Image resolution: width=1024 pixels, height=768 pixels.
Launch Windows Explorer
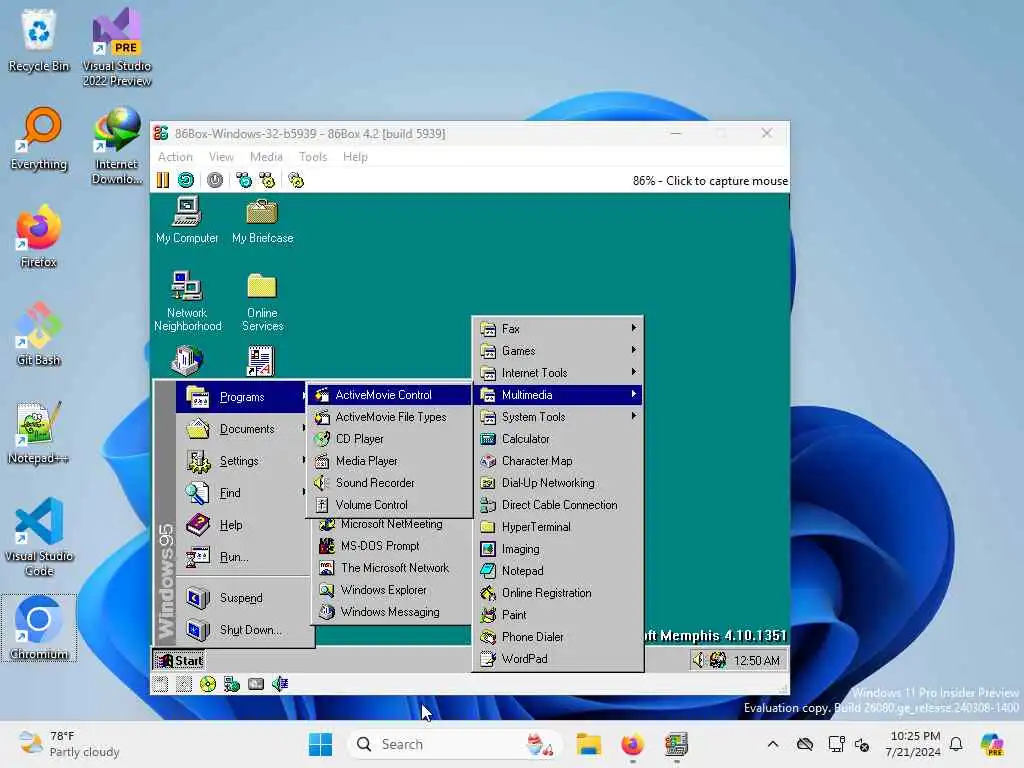click(x=392, y=590)
